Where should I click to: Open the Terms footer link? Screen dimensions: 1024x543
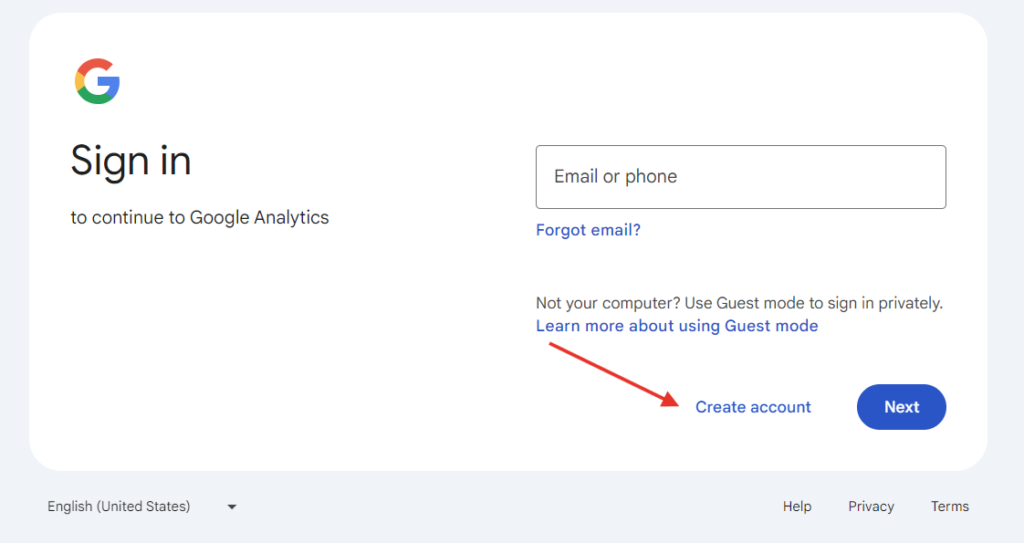pyautogui.click(x=950, y=506)
